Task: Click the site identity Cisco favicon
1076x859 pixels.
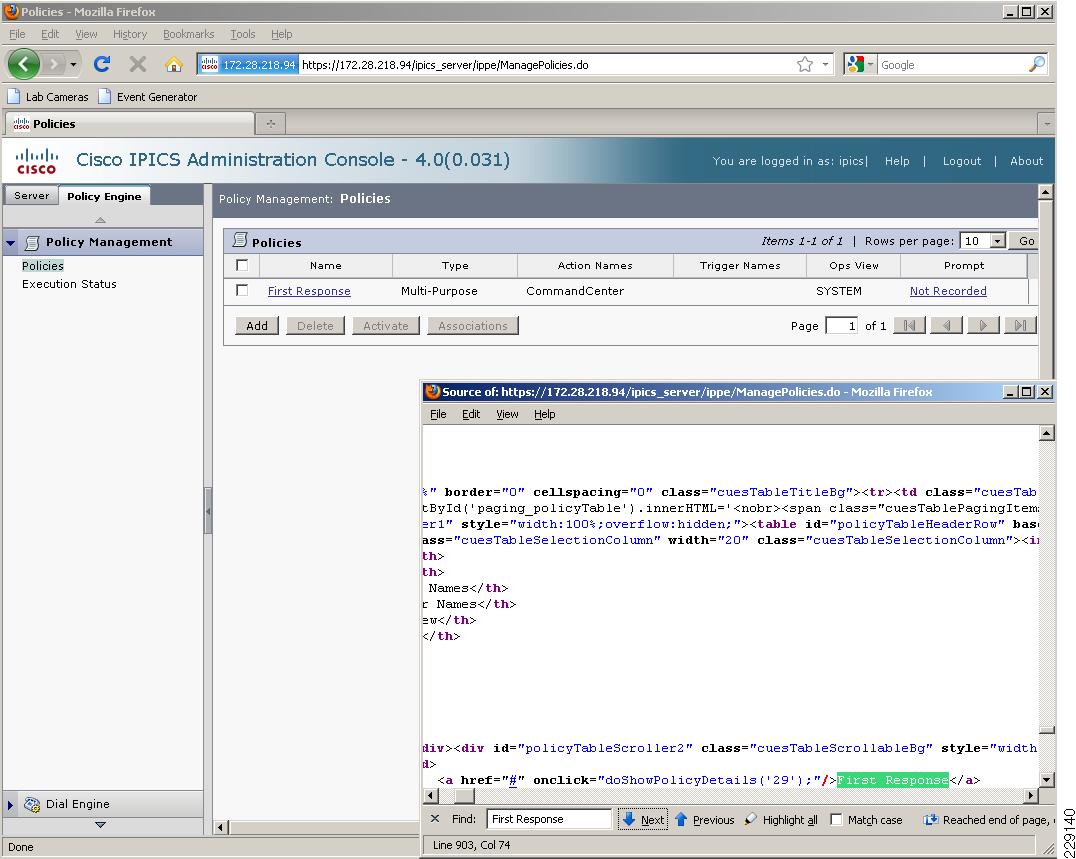Action: tap(210, 64)
